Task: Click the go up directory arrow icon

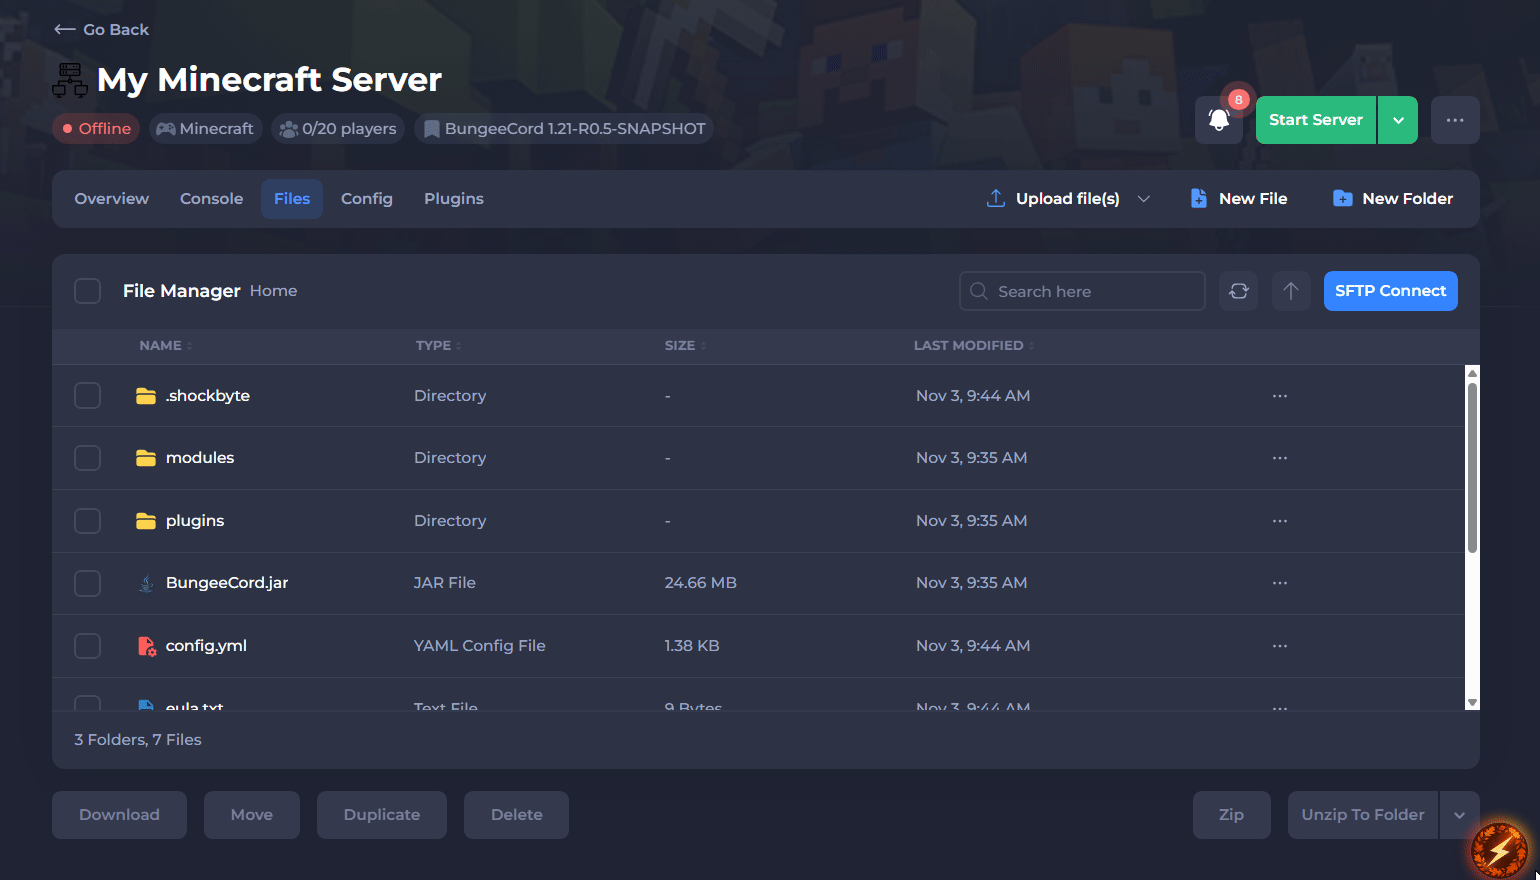Action: coord(1291,291)
